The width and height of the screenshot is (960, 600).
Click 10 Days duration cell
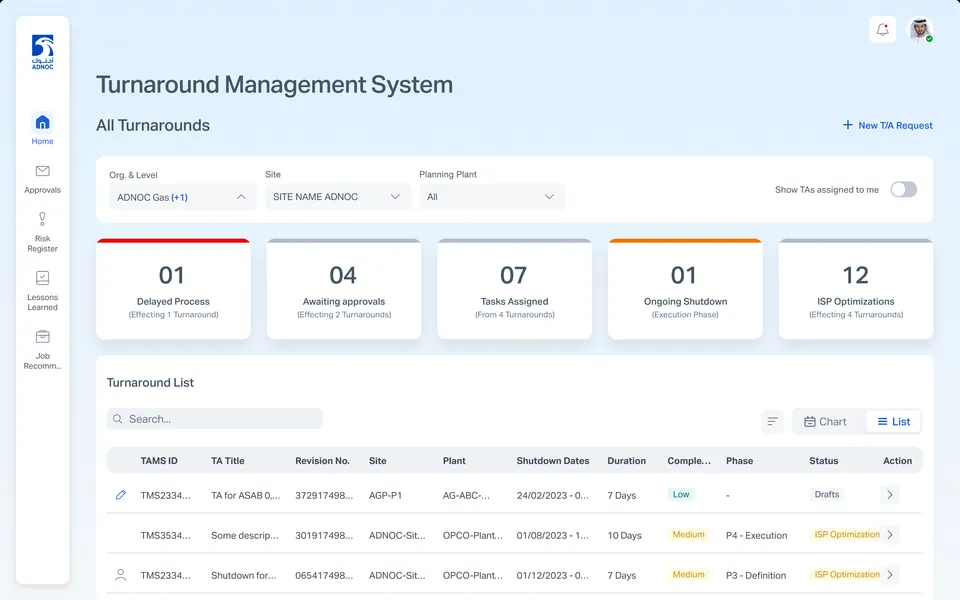tap(624, 535)
